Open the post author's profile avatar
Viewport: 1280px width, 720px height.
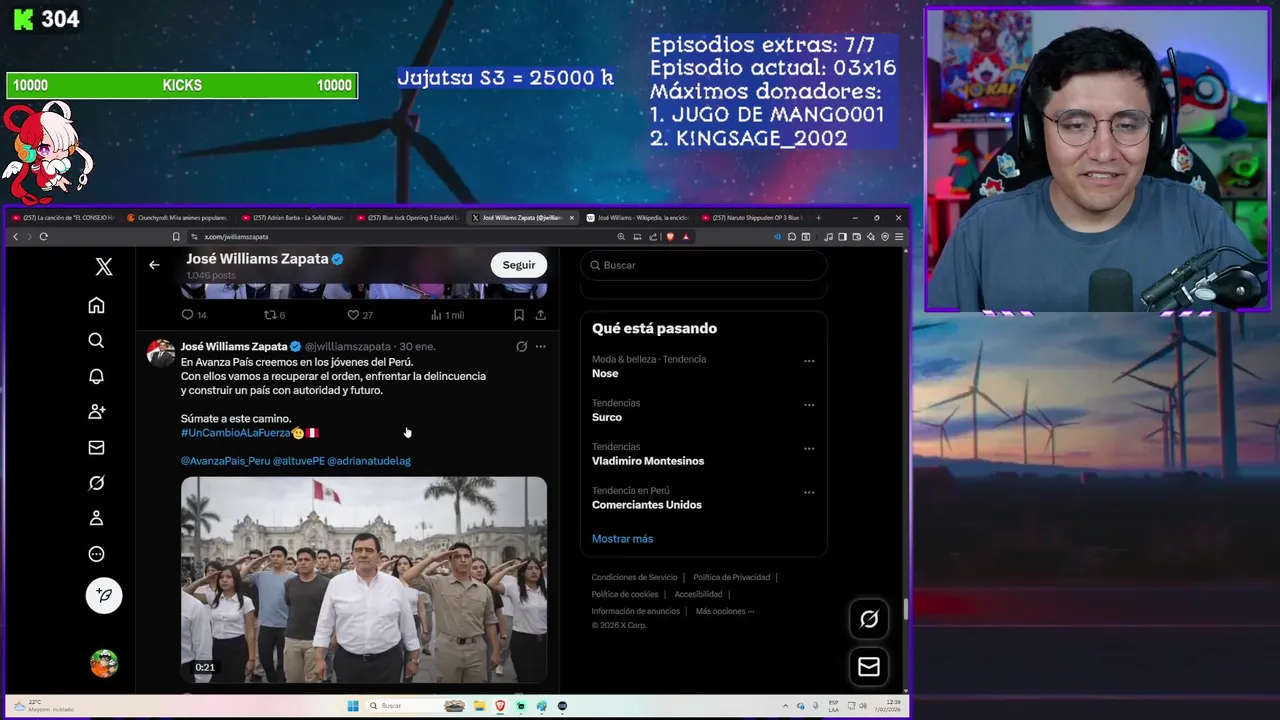pos(160,353)
